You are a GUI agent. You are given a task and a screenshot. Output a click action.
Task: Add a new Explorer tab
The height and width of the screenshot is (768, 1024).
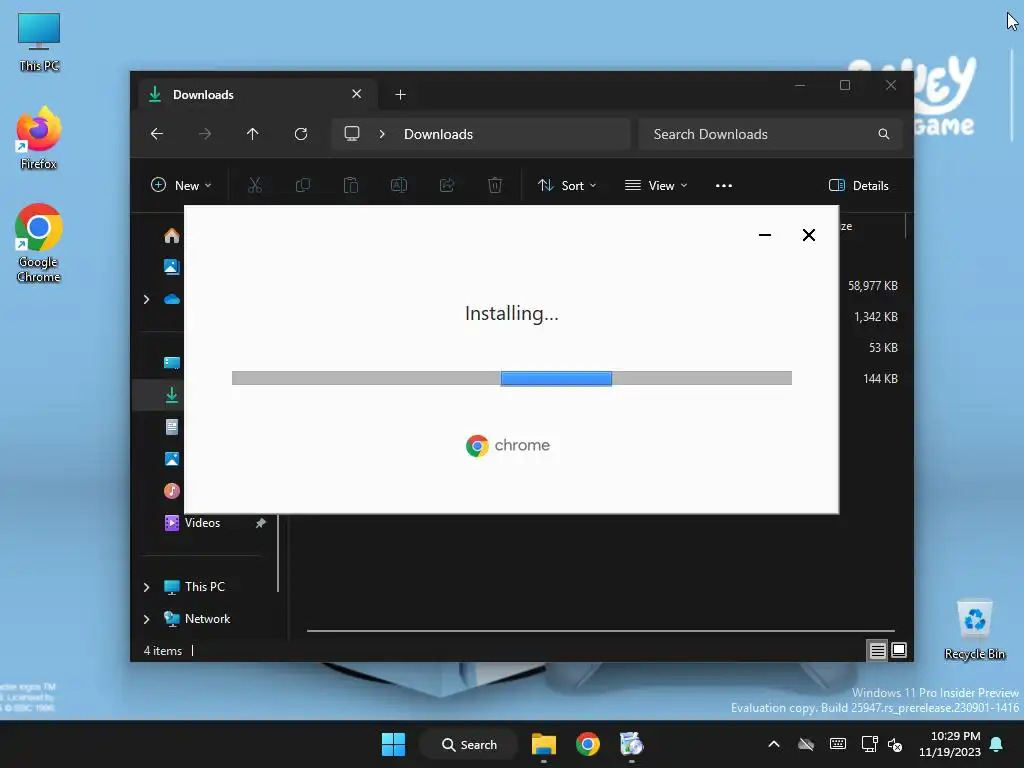[x=400, y=95]
